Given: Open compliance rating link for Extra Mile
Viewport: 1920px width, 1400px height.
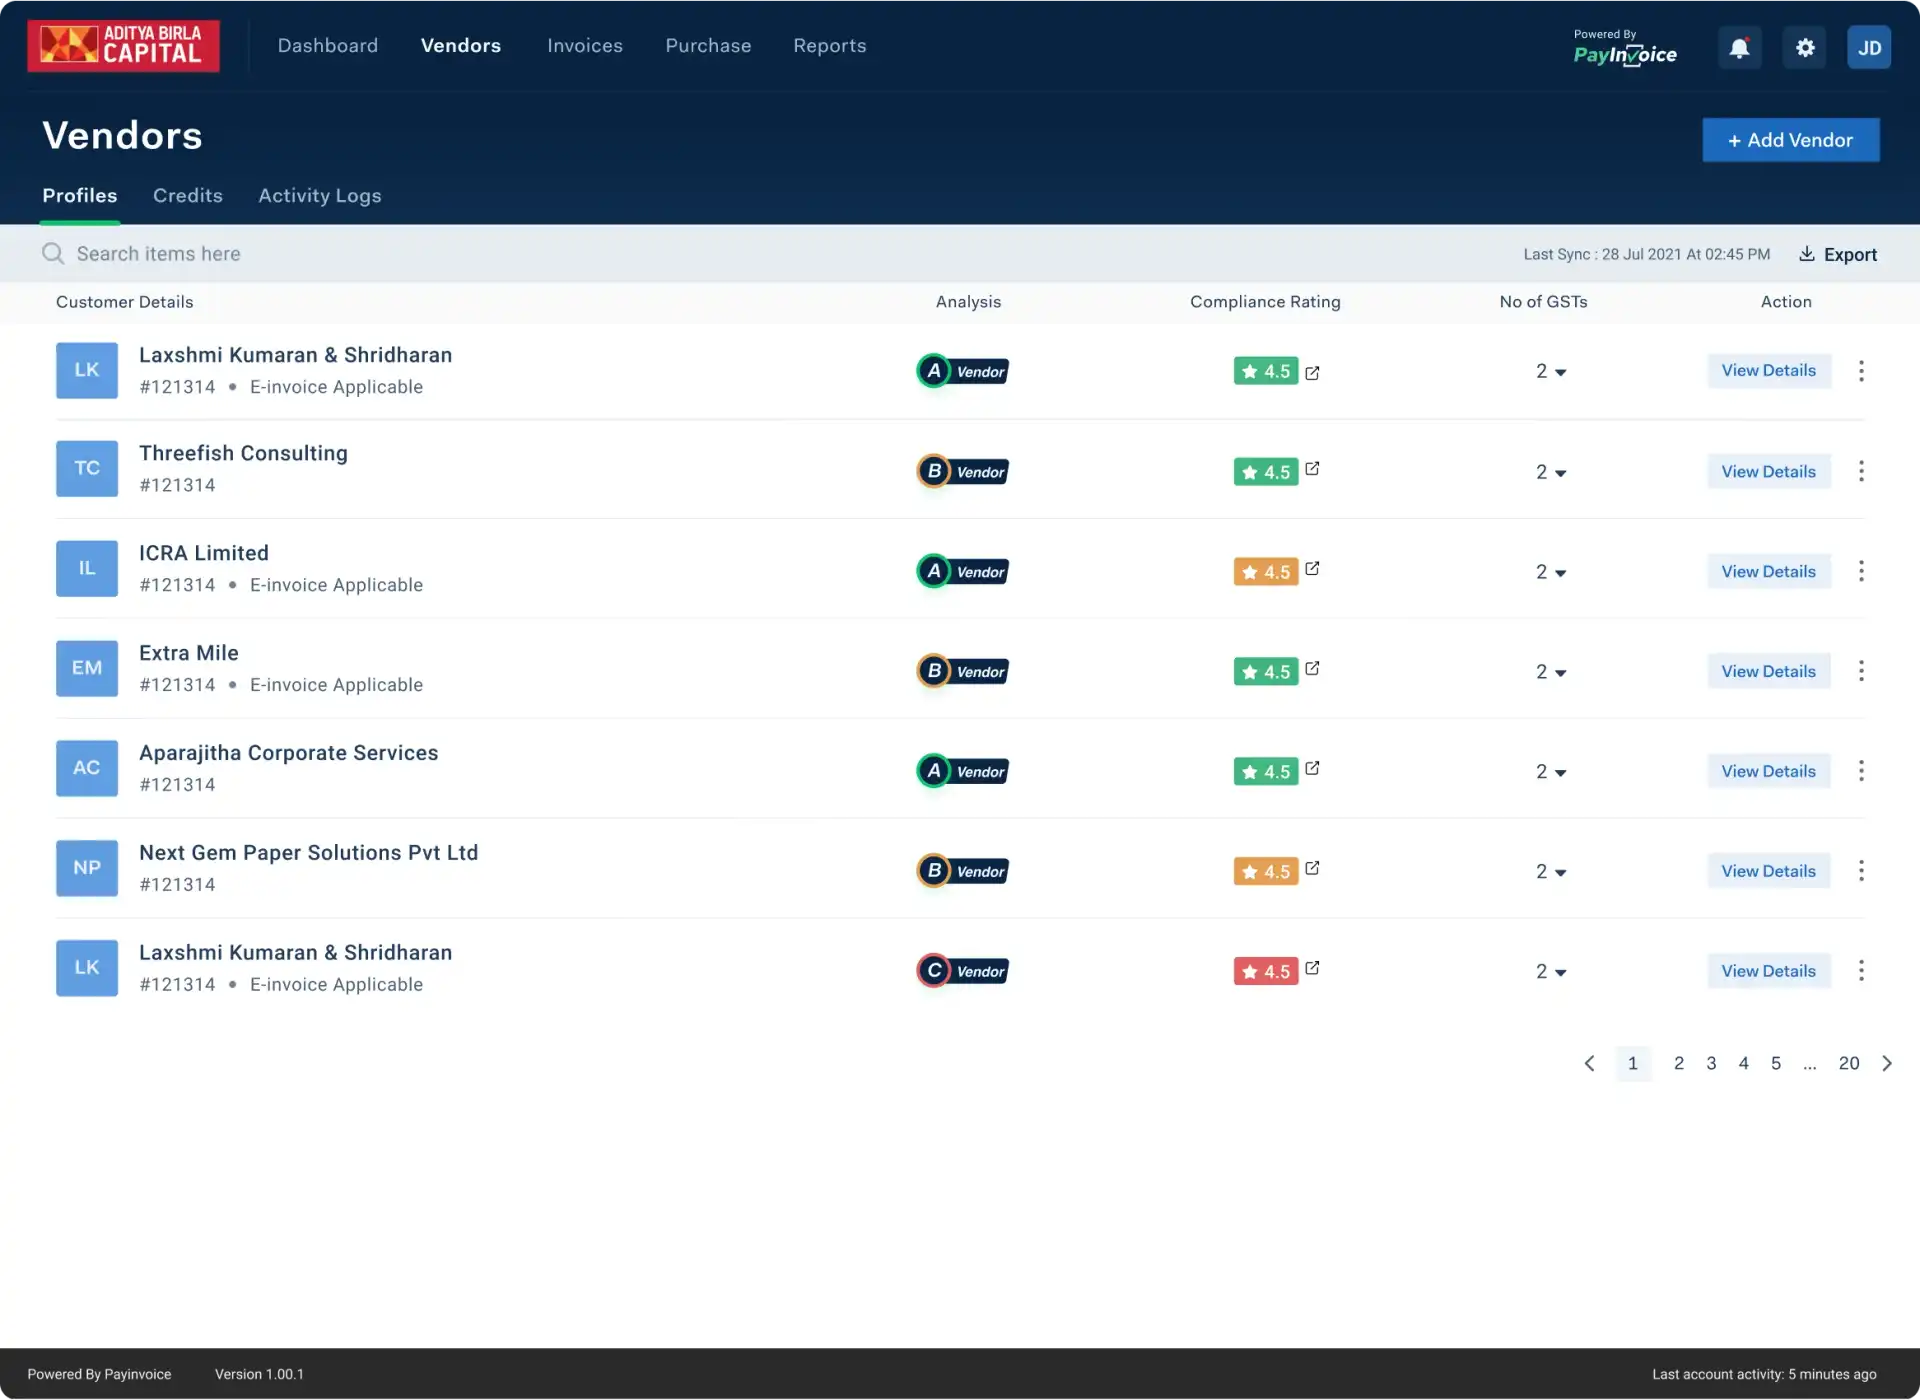Looking at the screenshot, I should pos(1312,668).
